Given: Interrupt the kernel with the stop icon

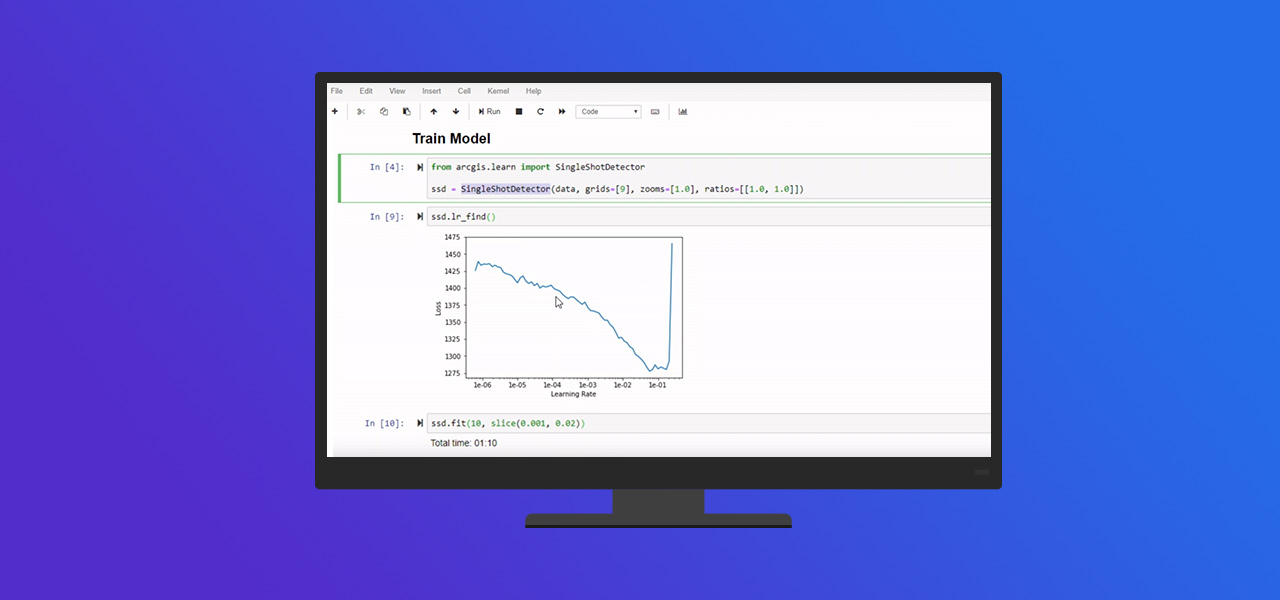Looking at the screenshot, I should pyautogui.click(x=519, y=112).
